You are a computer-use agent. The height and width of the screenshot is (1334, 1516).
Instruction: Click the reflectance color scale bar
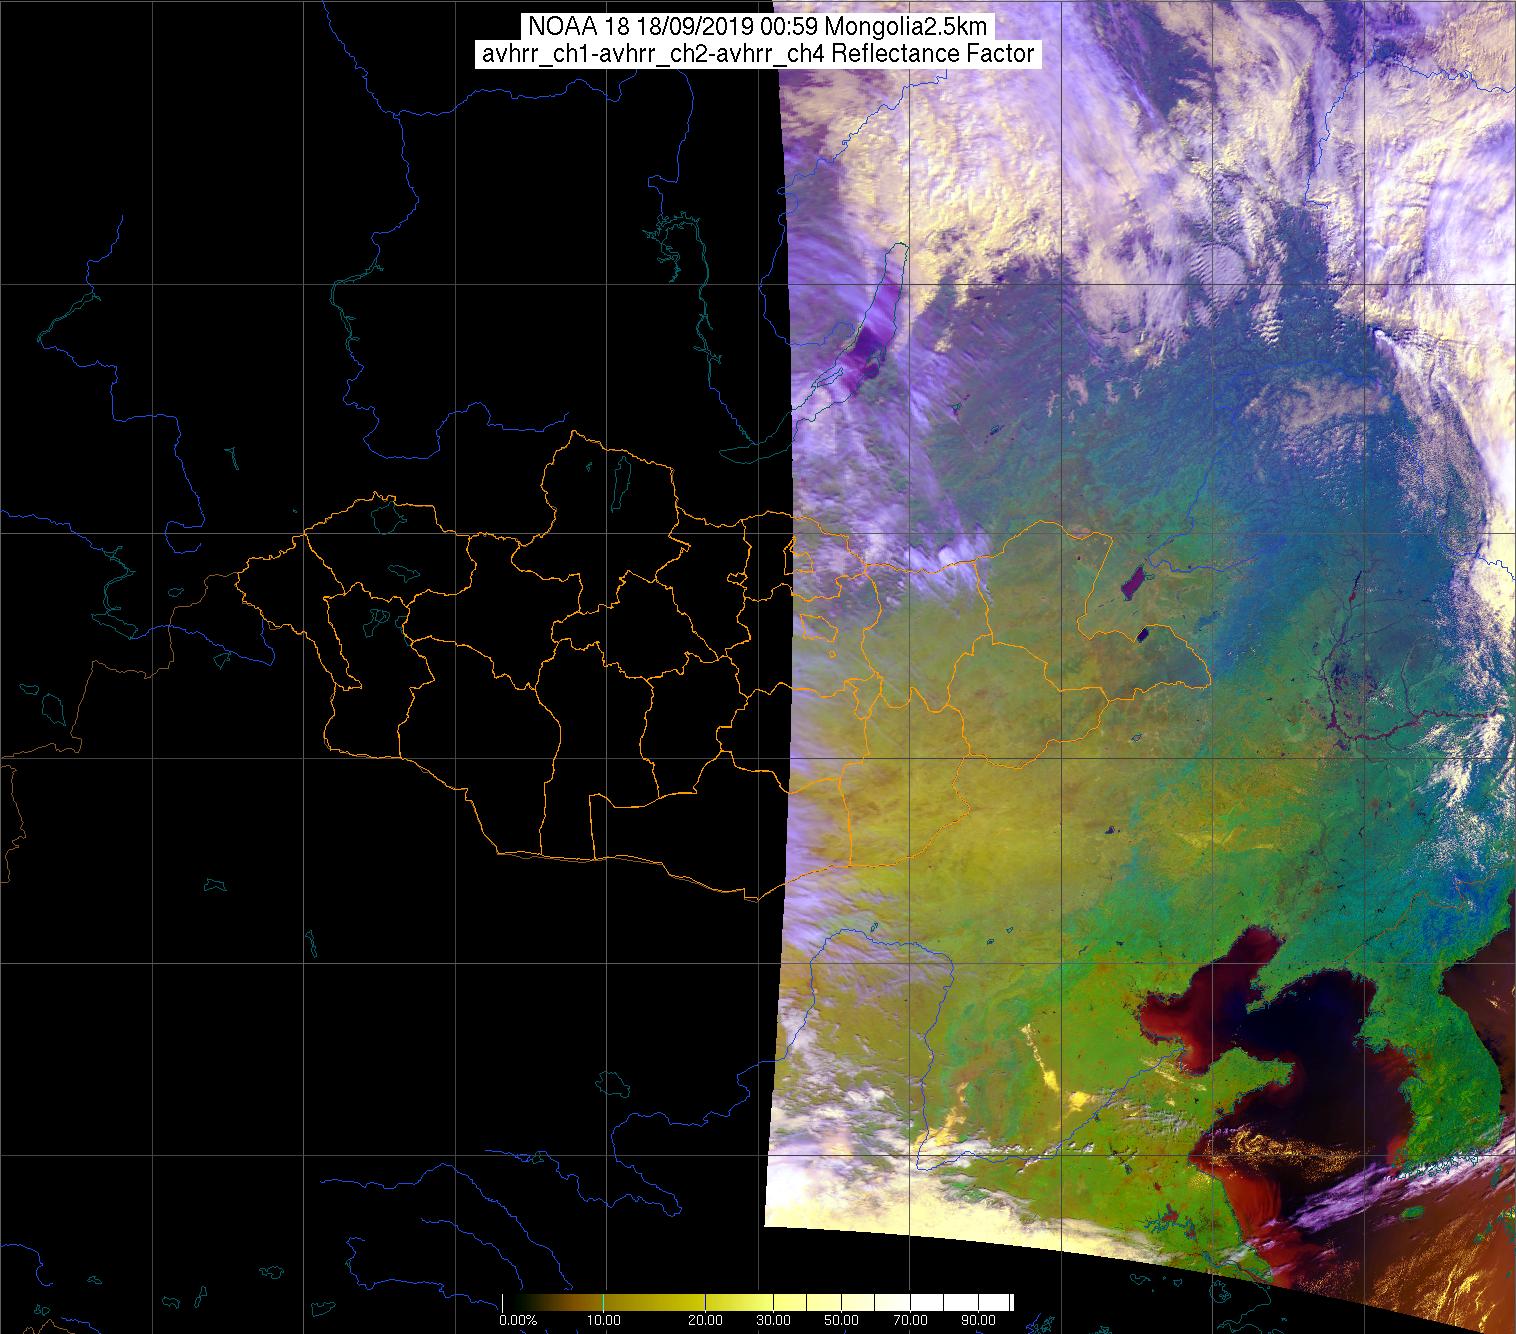click(x=758, y=1302)
